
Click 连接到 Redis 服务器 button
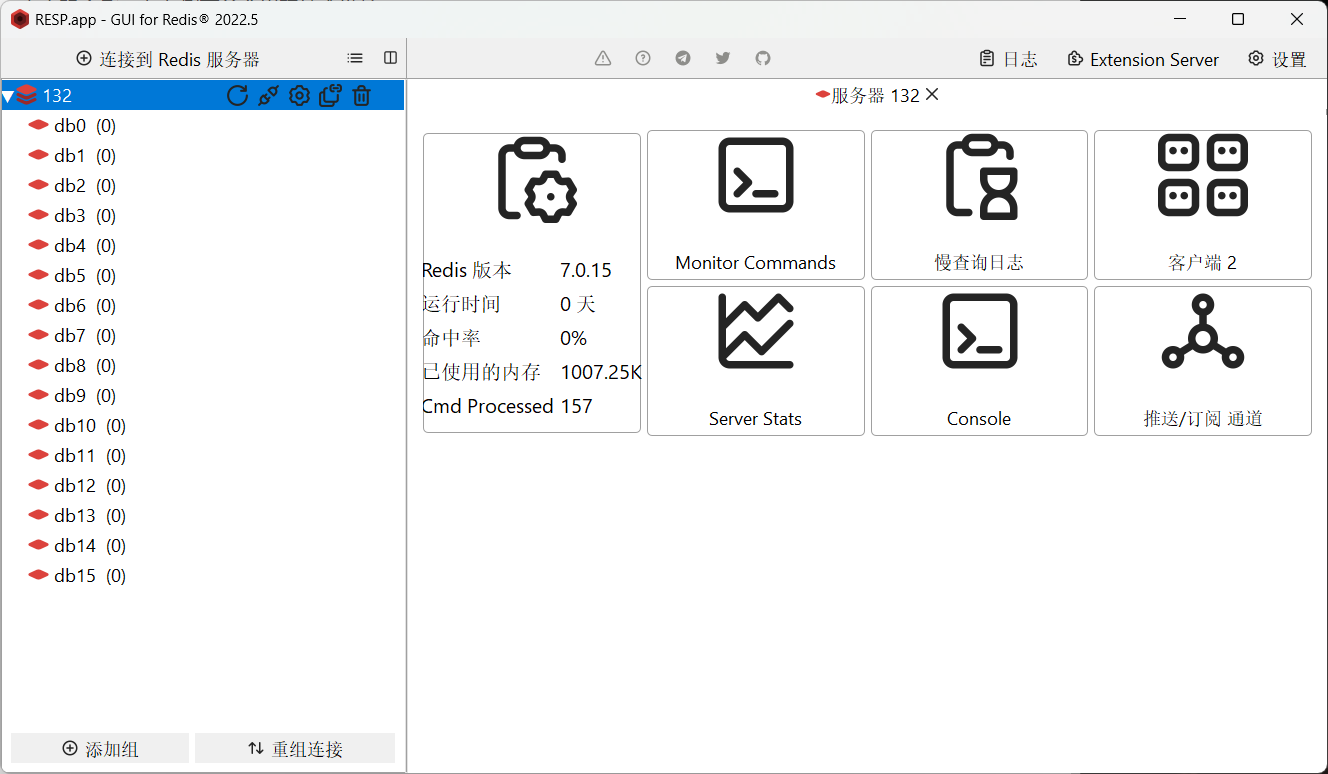click(168, 59)
